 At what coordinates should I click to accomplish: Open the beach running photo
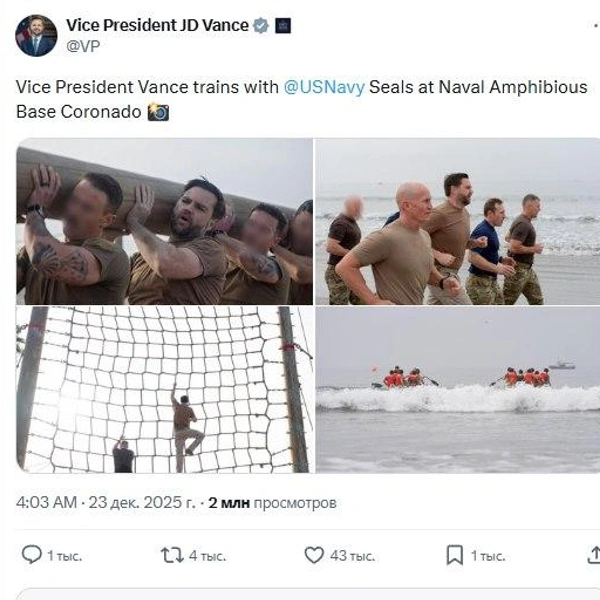(x=458, y=222)
